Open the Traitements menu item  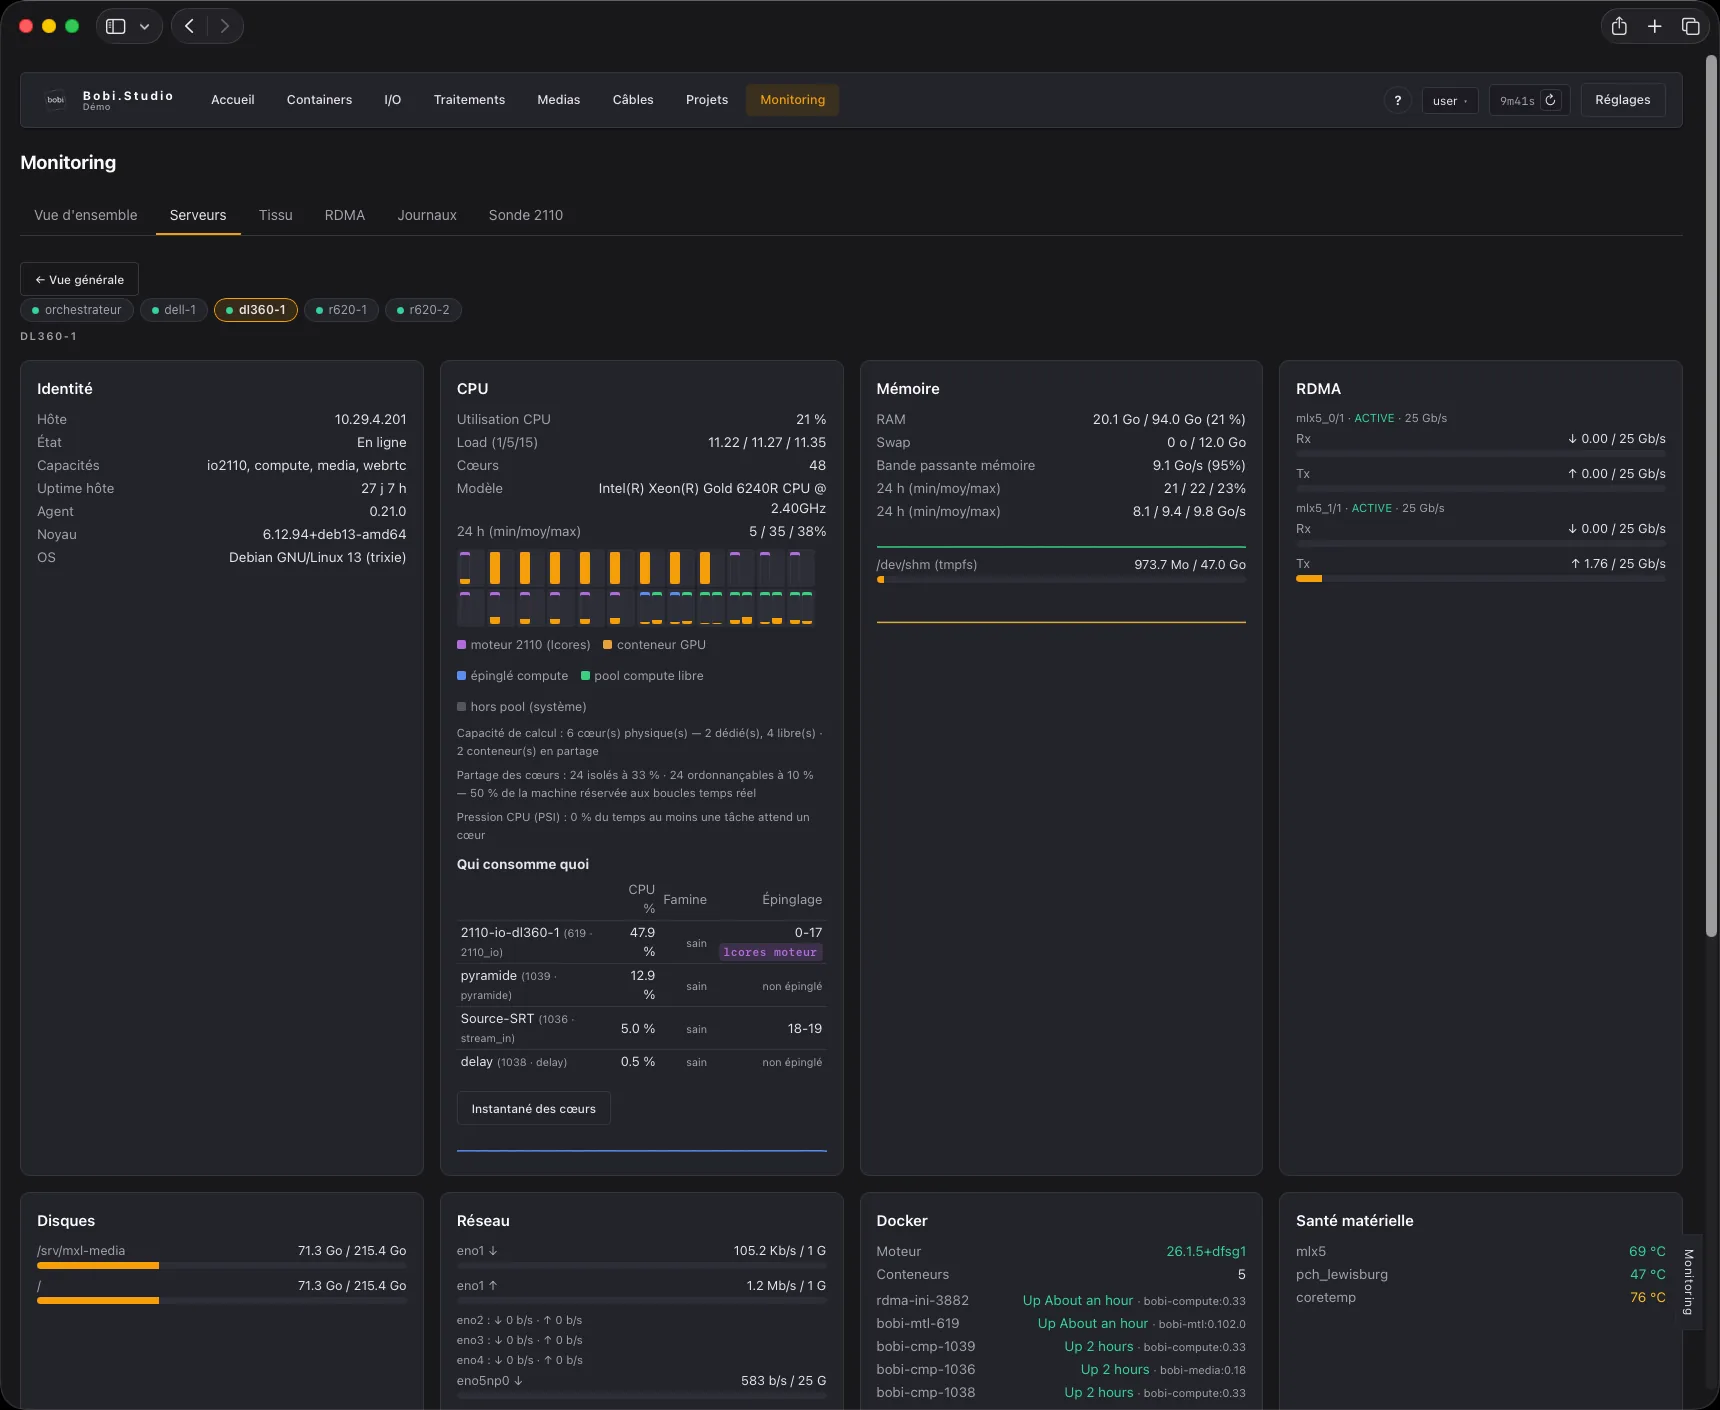(469, 100)
